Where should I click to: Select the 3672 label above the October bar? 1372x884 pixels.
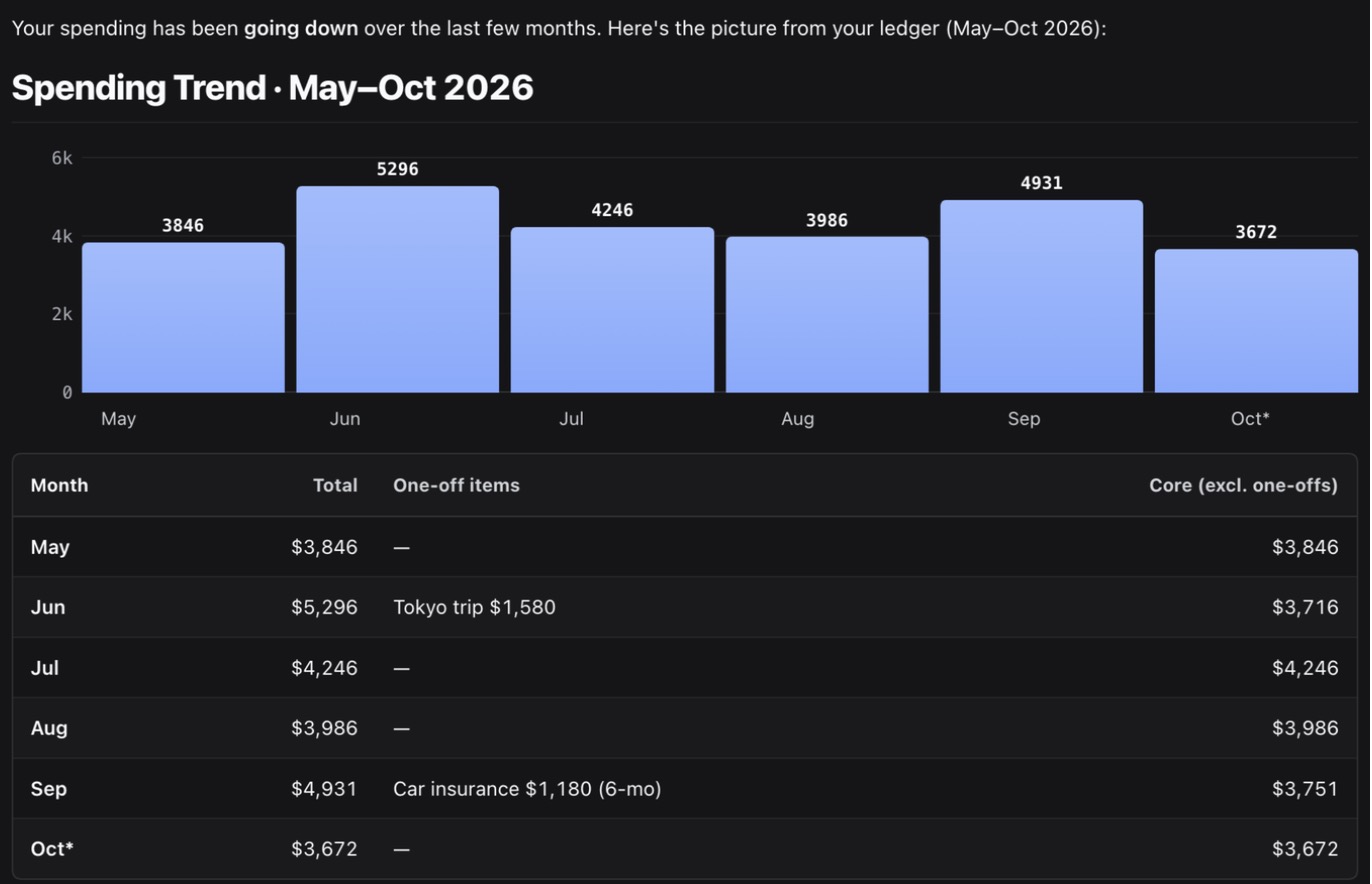[1256, 232]
